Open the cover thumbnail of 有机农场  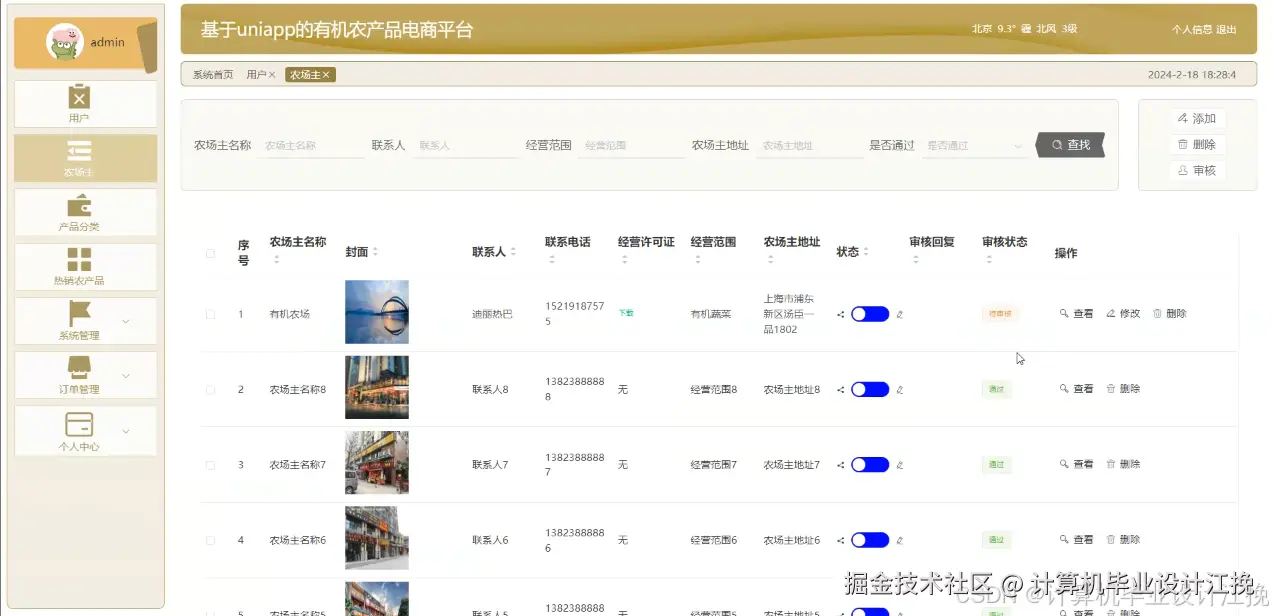click(377, 312)
